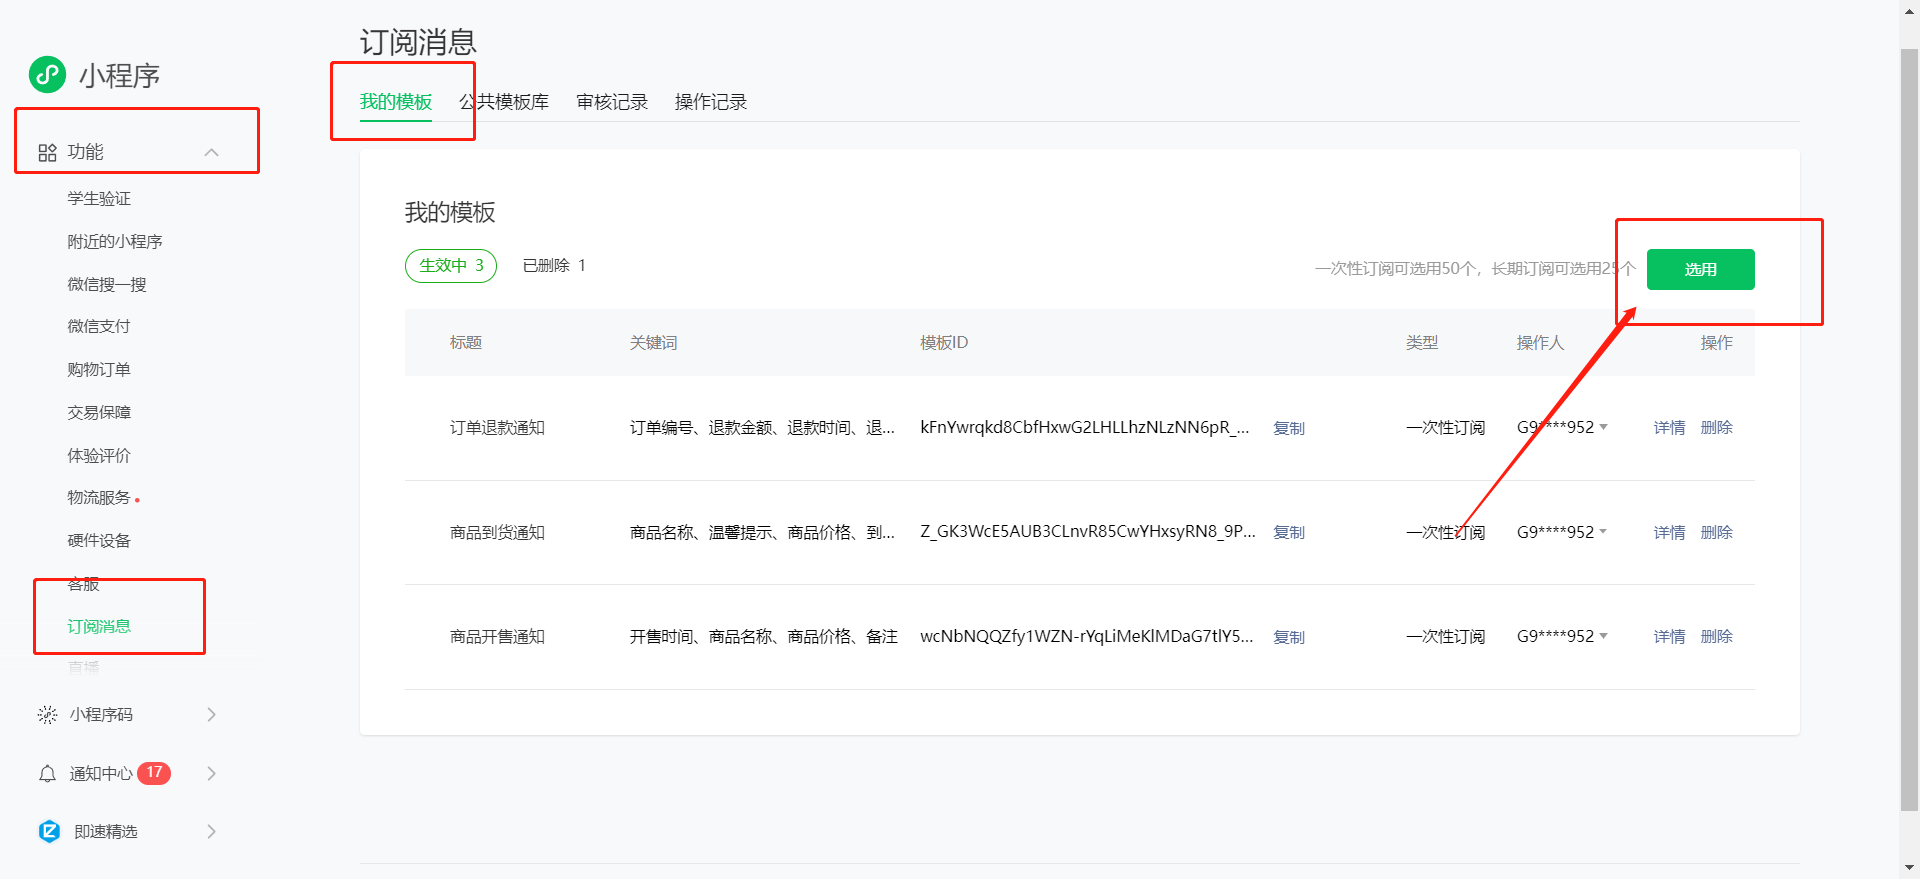Open 学生验证 in sidebar
Screen dimensions: 1920x879
tap(99, 199)
